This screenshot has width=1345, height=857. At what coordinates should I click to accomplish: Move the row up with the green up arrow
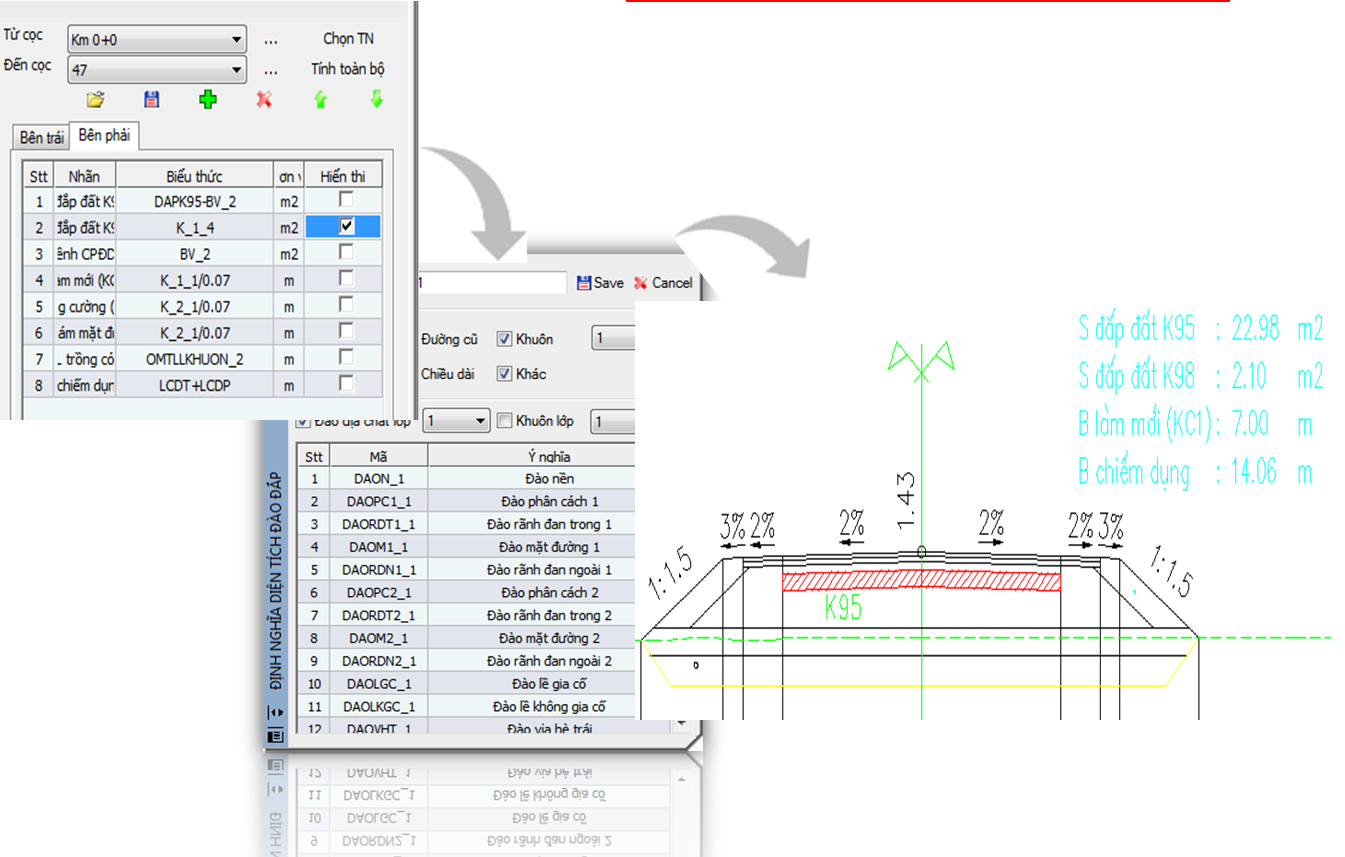coord(320,100)
